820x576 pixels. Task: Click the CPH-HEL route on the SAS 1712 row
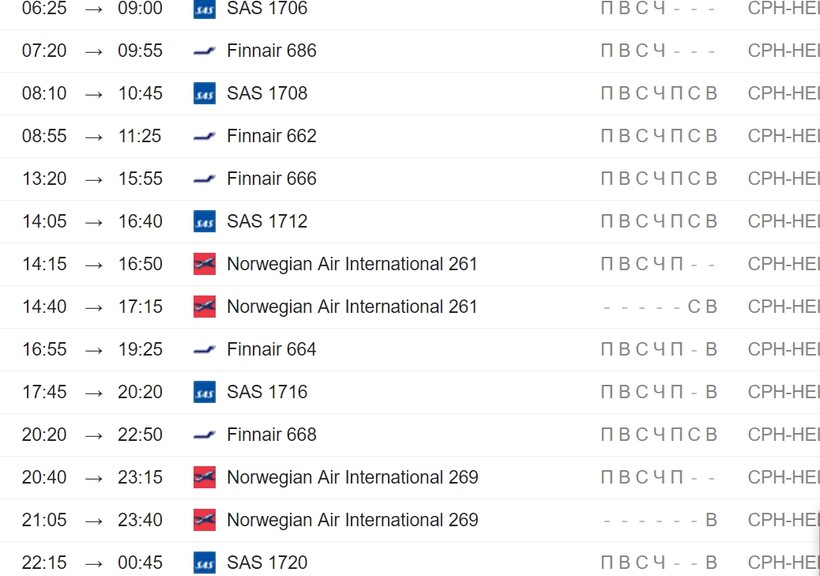783,221
